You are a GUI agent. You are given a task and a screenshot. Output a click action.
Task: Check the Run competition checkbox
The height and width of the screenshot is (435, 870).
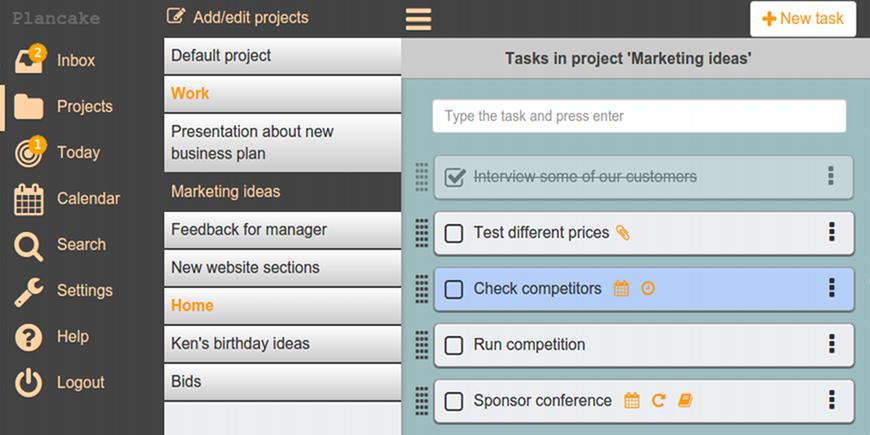pos(454,345)
